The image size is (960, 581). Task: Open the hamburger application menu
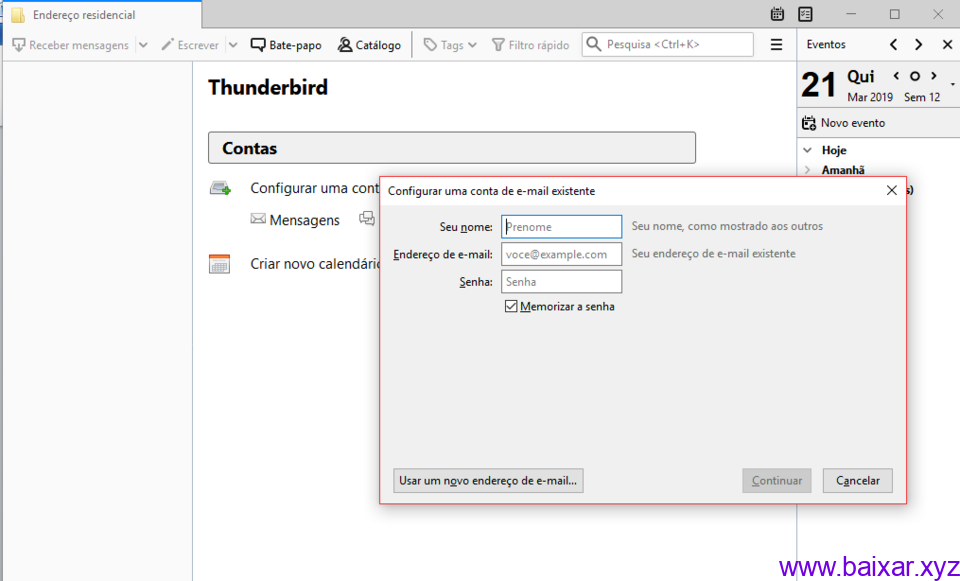(775, 44)
